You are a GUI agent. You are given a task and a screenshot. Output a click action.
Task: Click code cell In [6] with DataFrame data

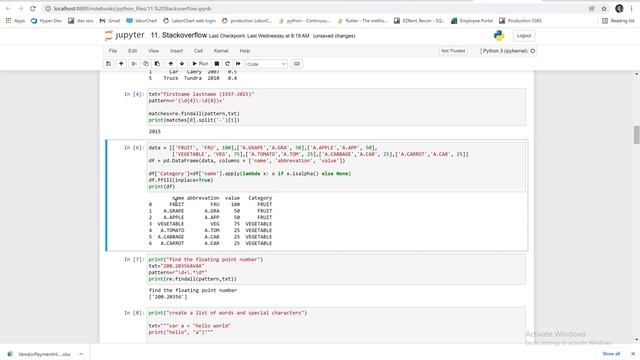[336, 167]
